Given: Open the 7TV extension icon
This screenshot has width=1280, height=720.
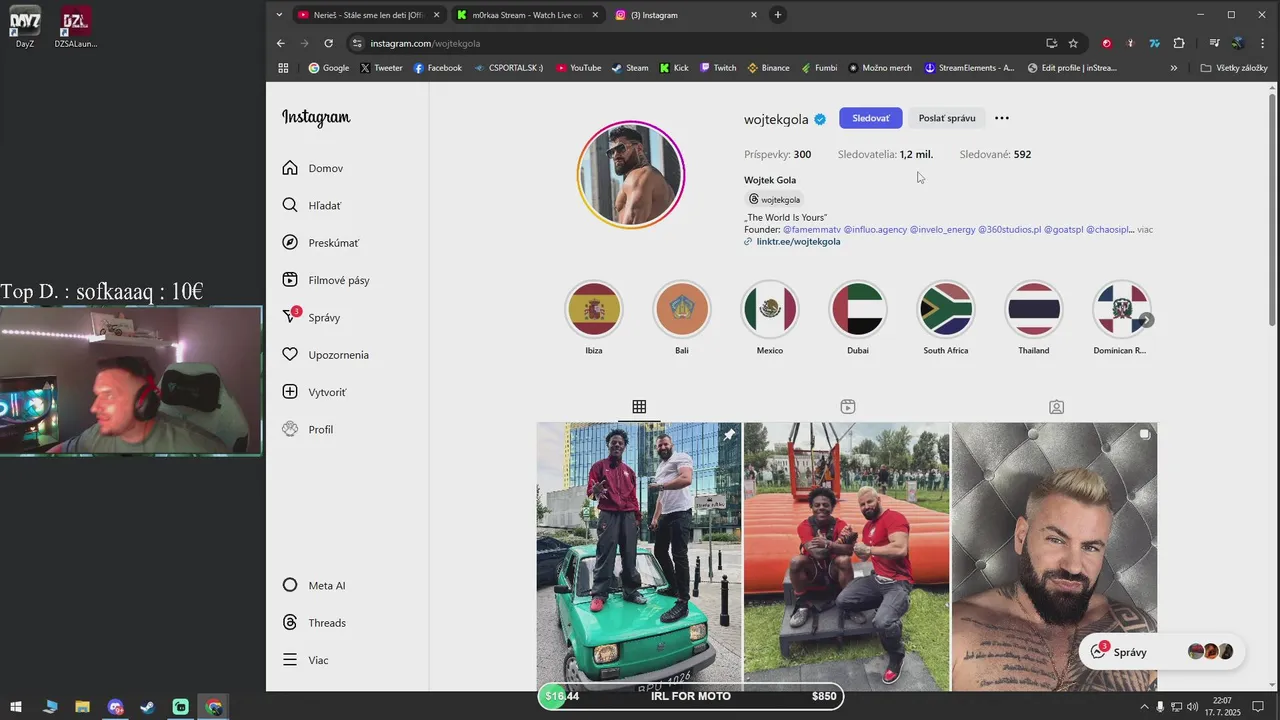Looking at the screenshot, I should [x=1155, y=43].
